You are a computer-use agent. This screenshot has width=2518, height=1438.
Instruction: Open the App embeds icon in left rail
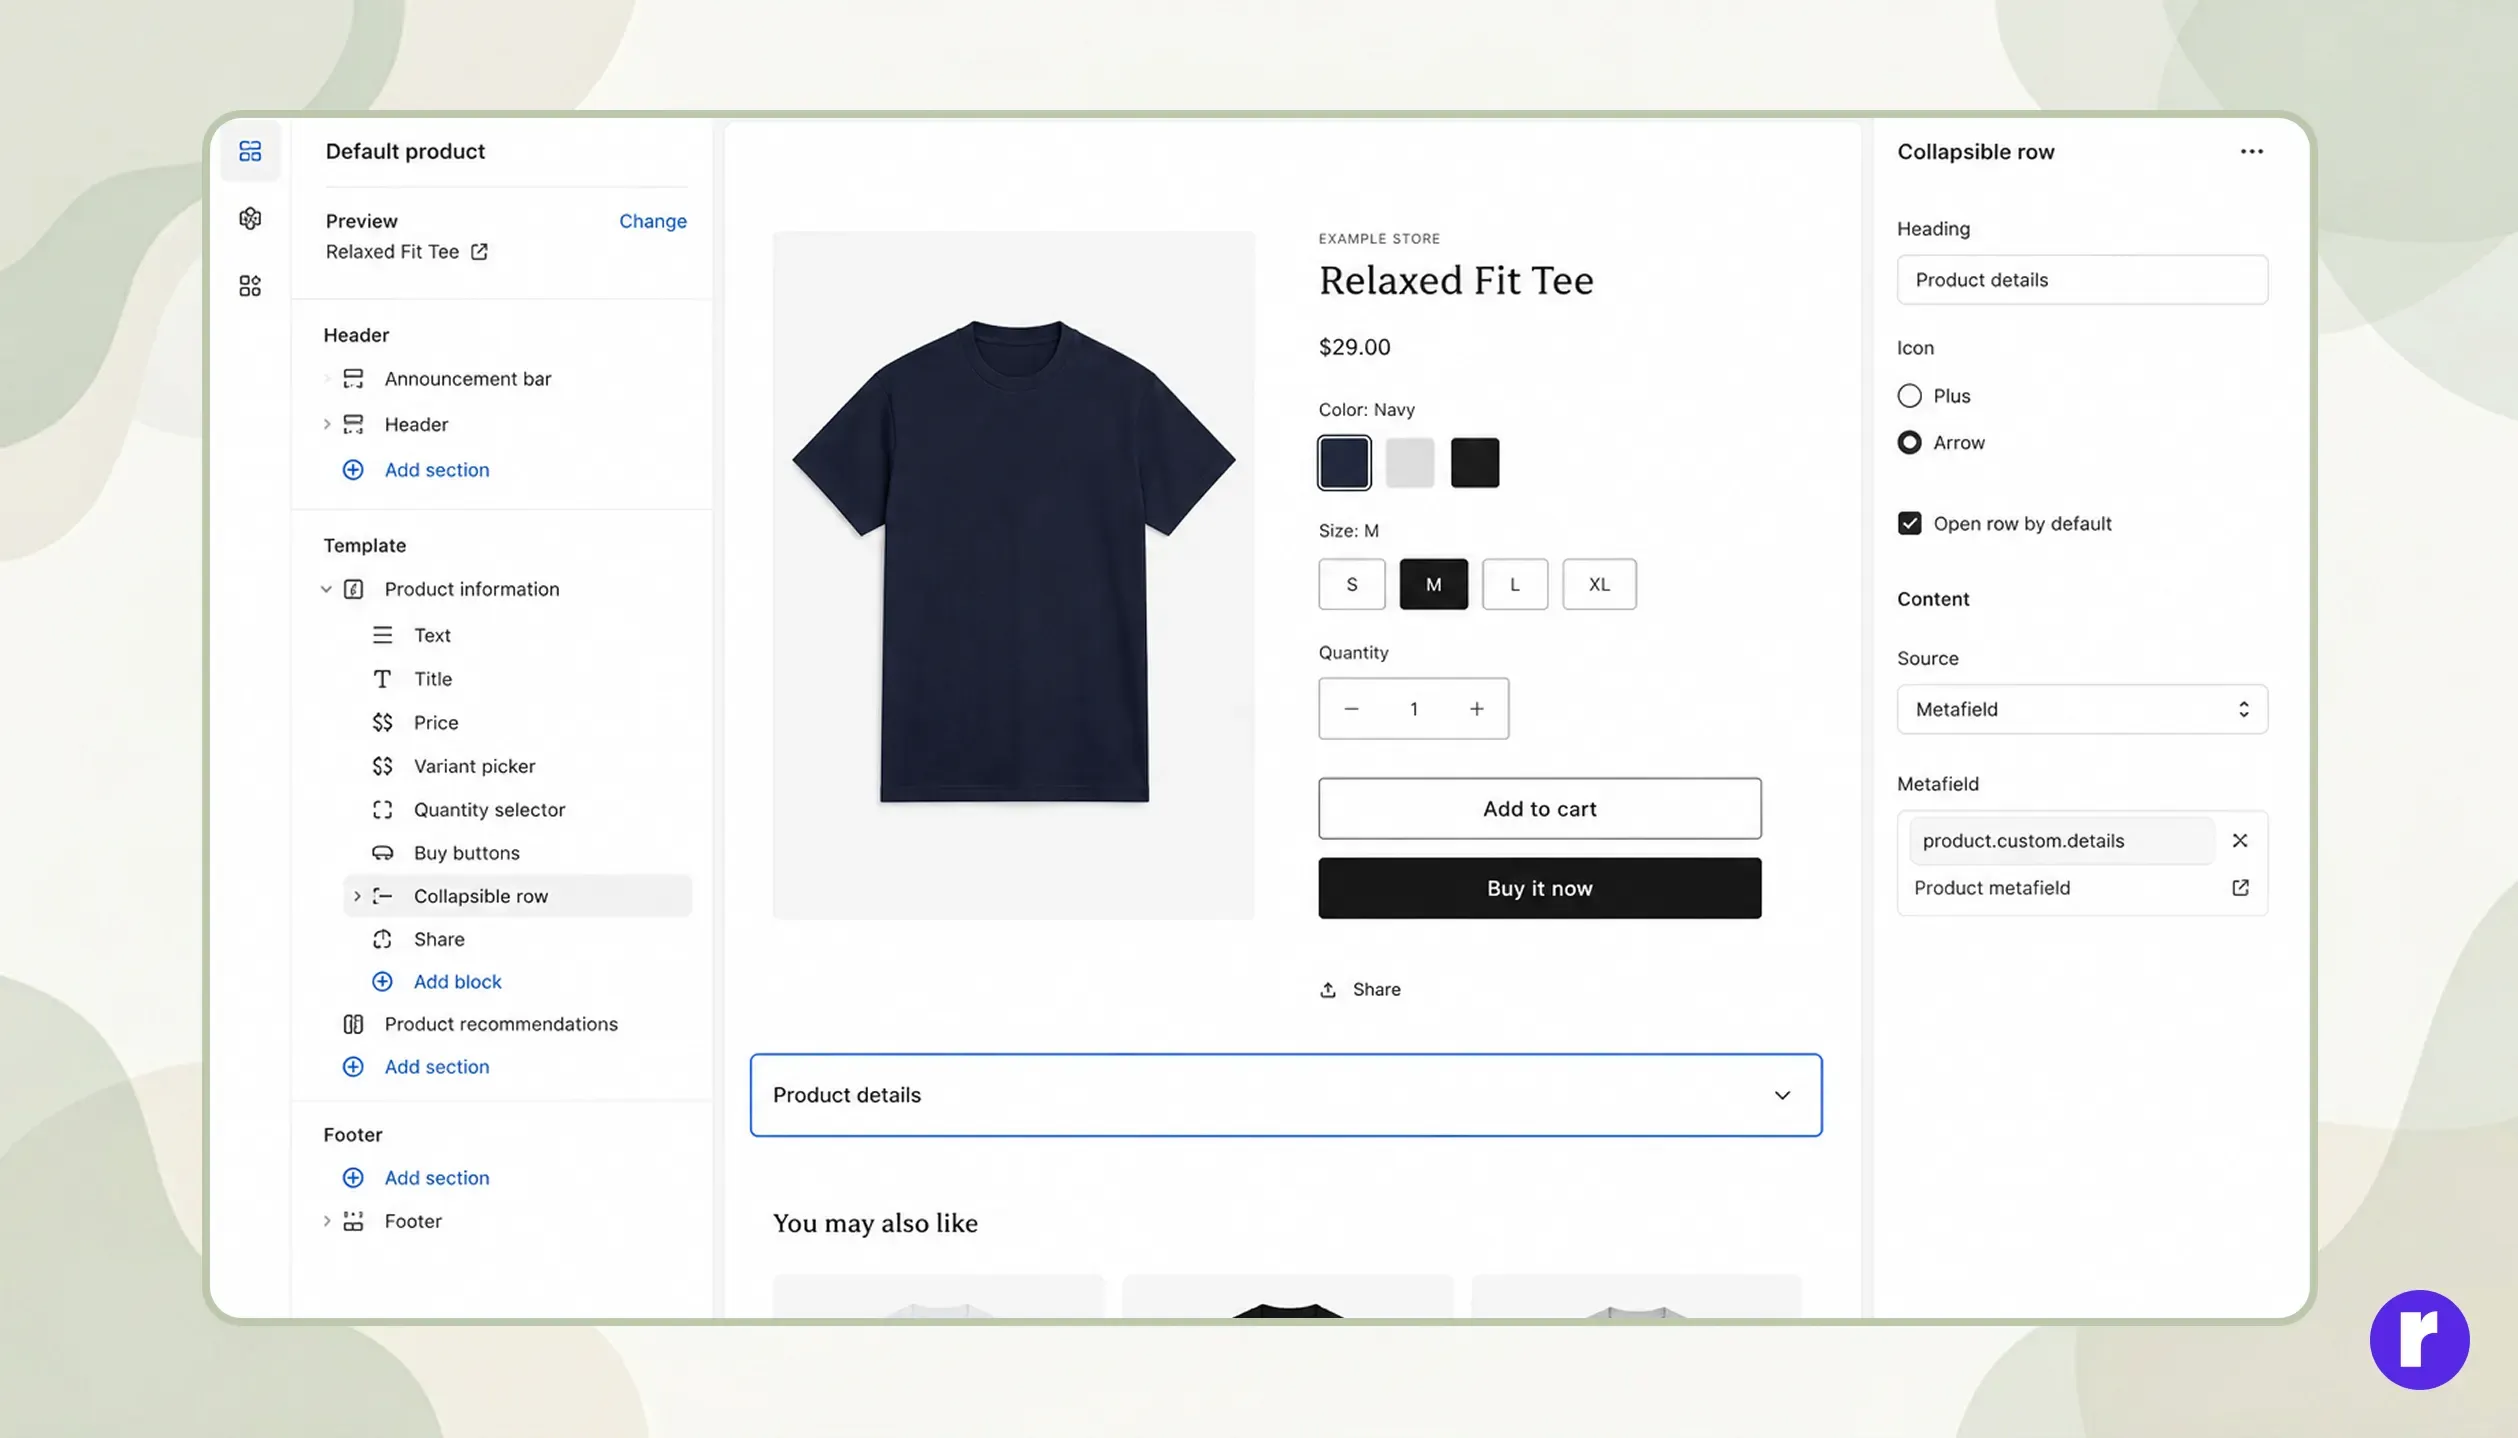pyautogui.click(x=250, y=286)
